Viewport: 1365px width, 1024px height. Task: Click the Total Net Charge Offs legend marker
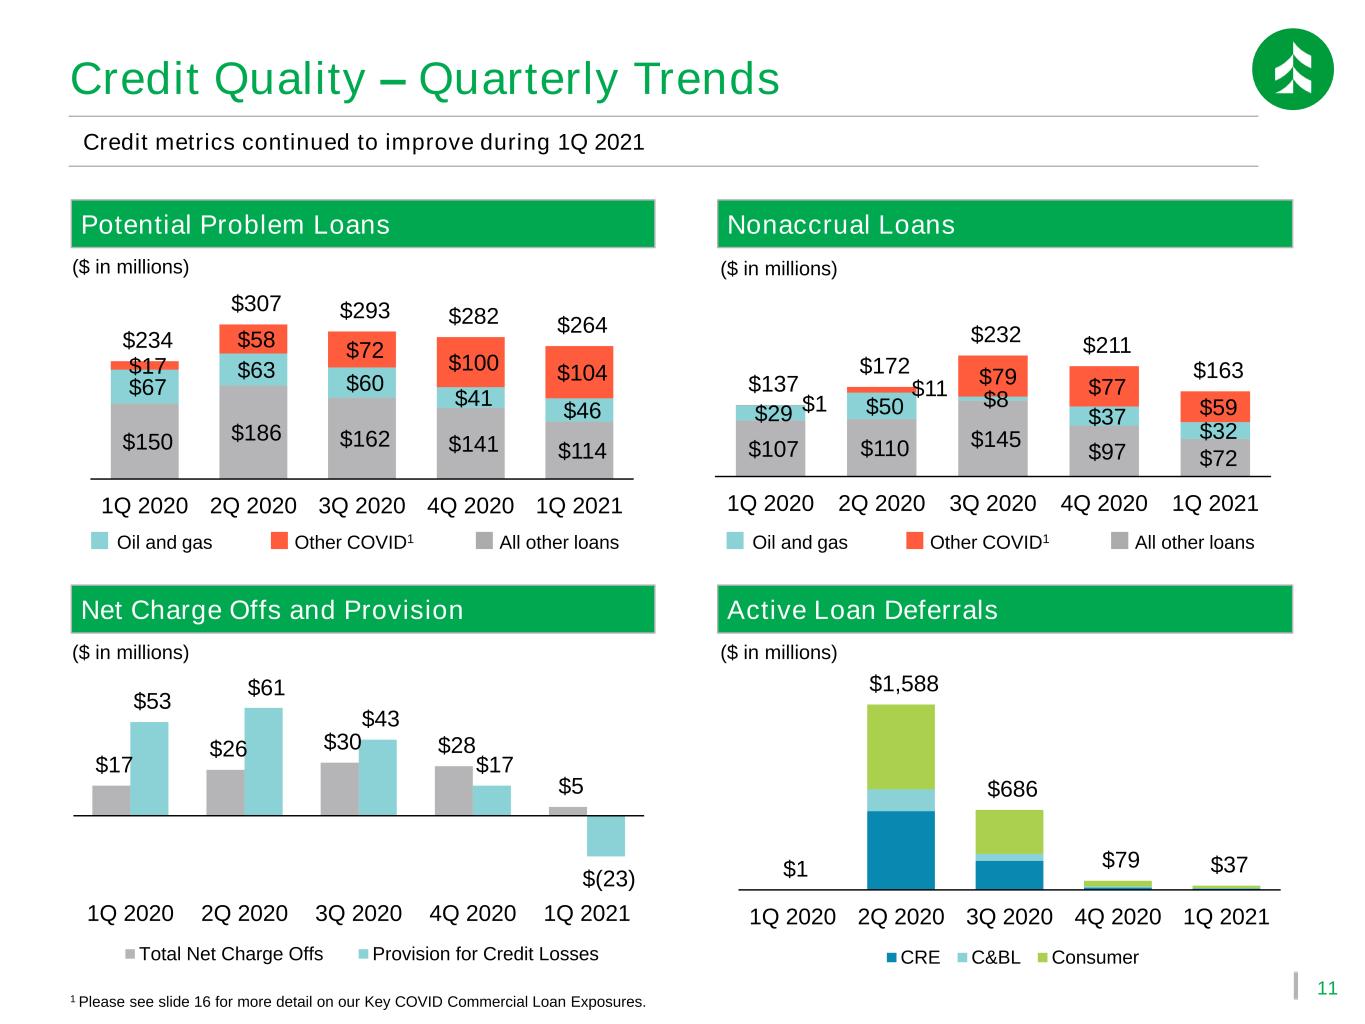130,954
